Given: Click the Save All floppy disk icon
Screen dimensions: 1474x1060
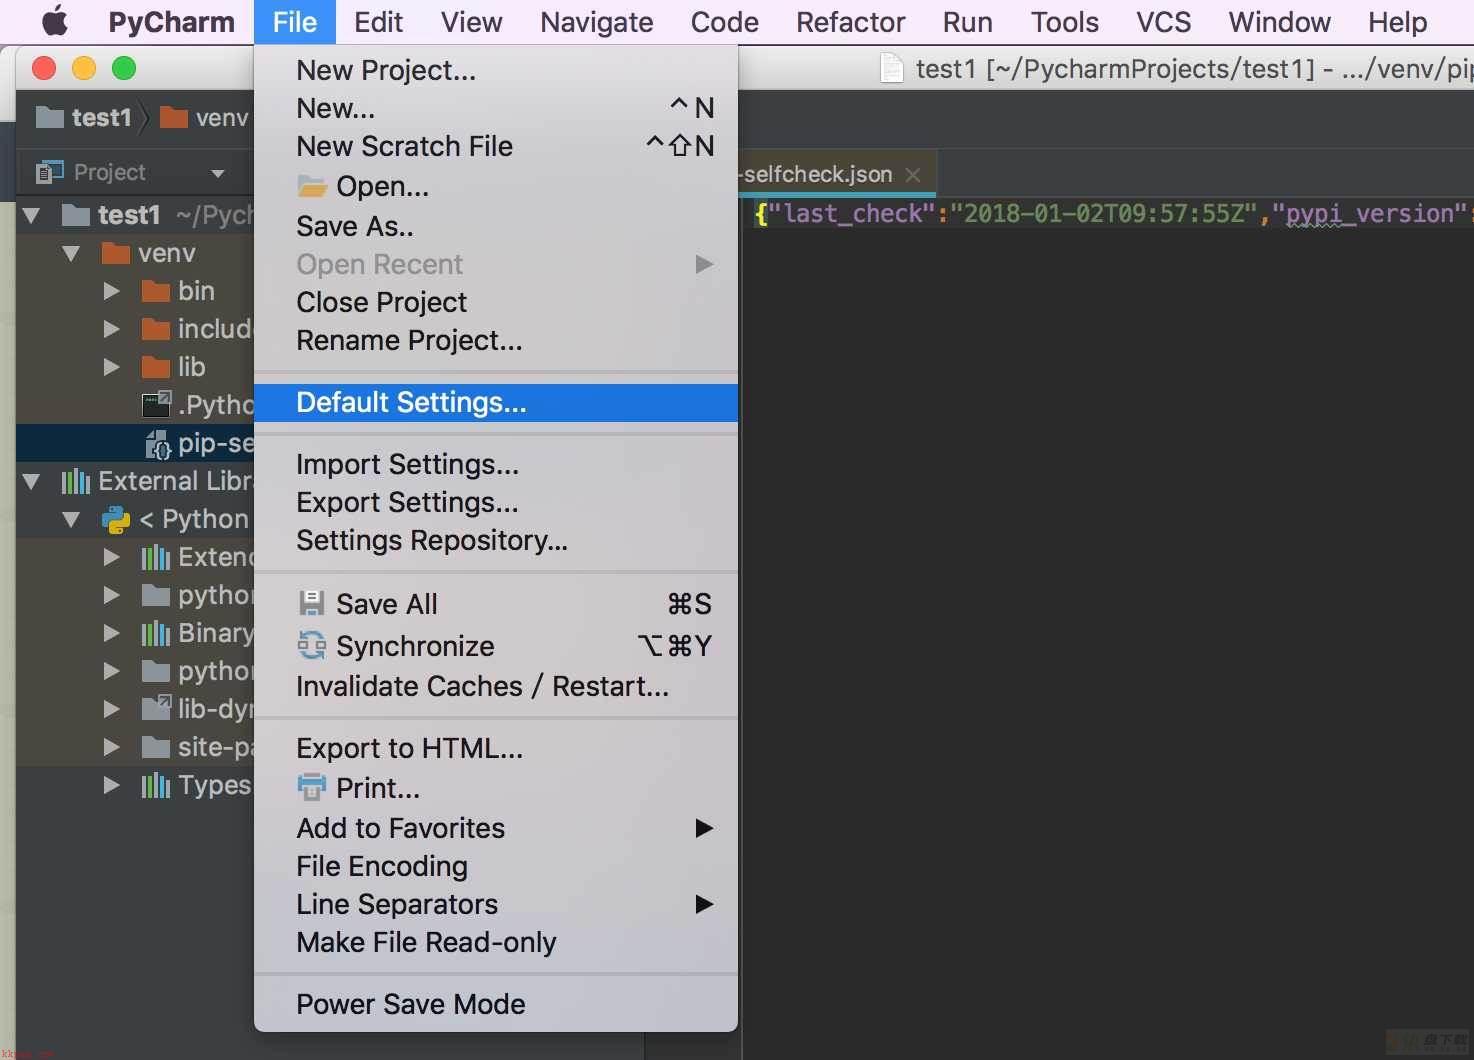Looking at the screenshot, I should coord(312,603).
